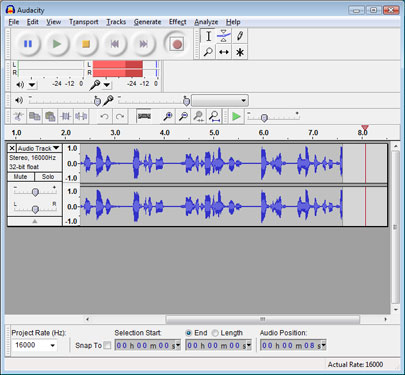Viewport: 405px width, 375px height.
Task: Zoom in on the waveform
Action: click(x=168, y=116)
